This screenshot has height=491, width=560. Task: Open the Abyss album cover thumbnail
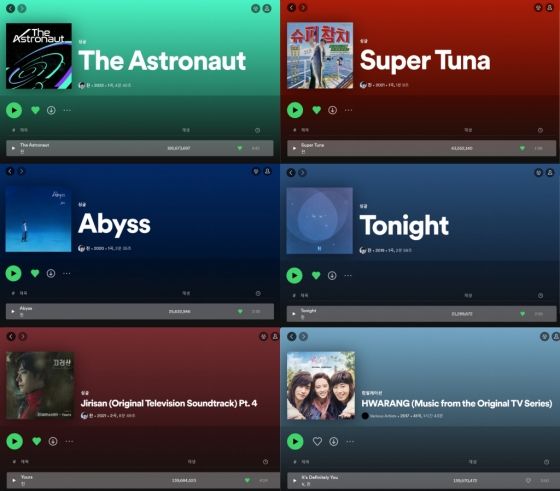tap(39, 219)
